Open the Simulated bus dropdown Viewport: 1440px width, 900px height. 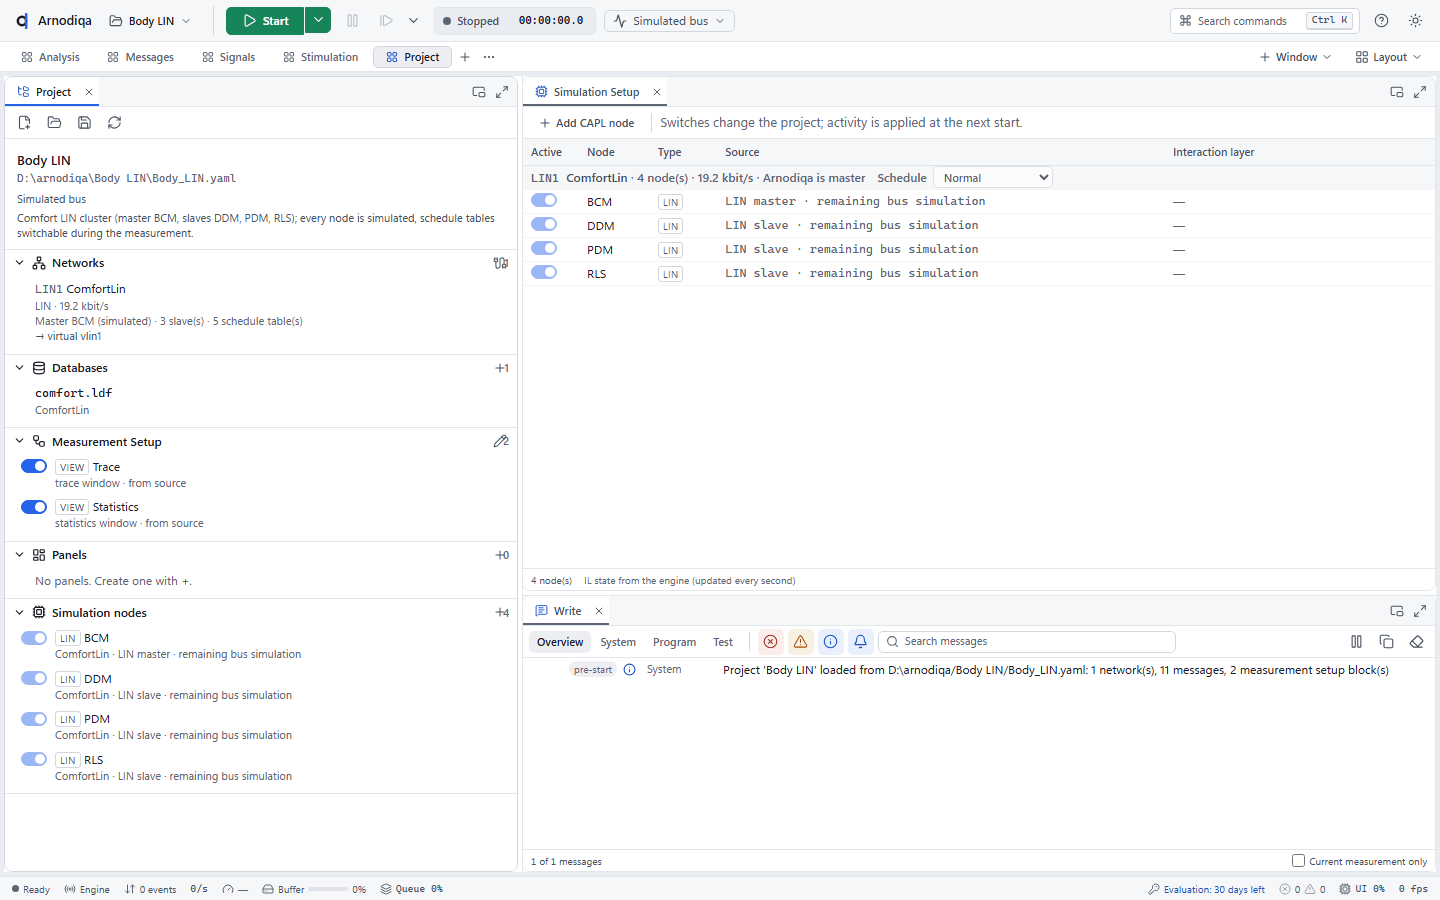click(669, 21)
